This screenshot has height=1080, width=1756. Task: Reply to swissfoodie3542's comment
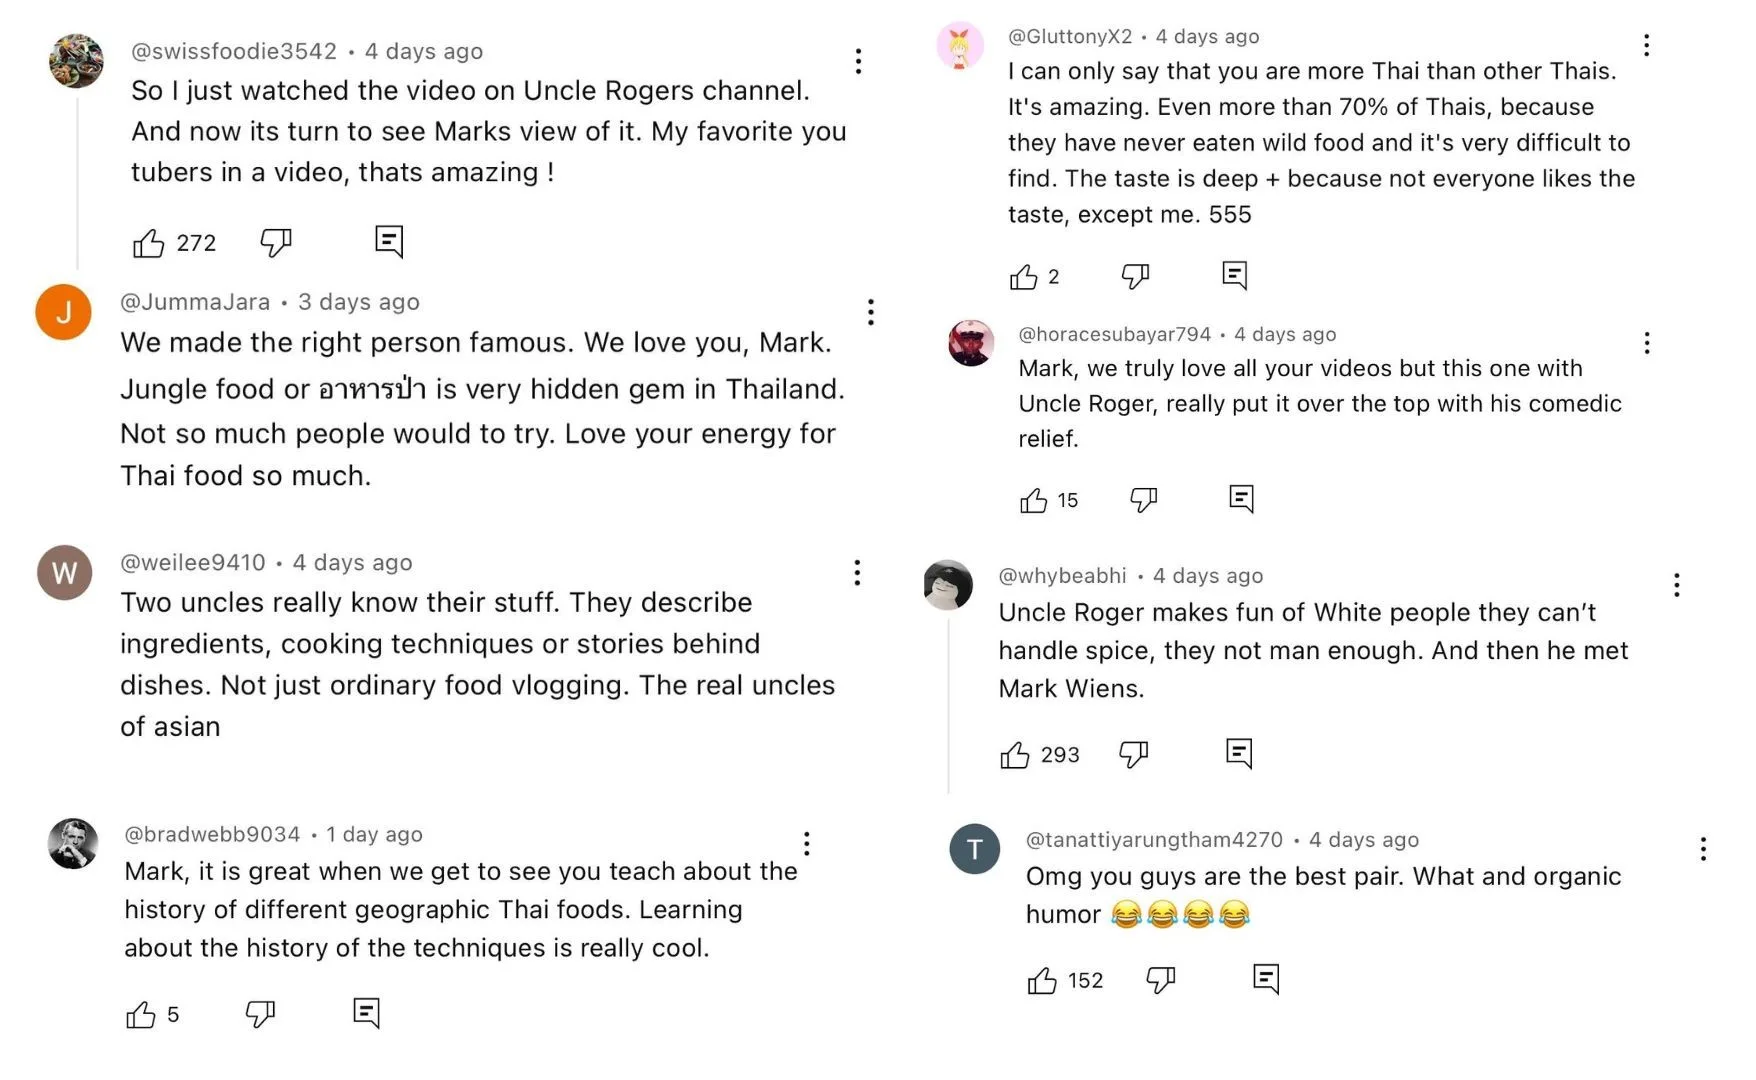(389, 241)
